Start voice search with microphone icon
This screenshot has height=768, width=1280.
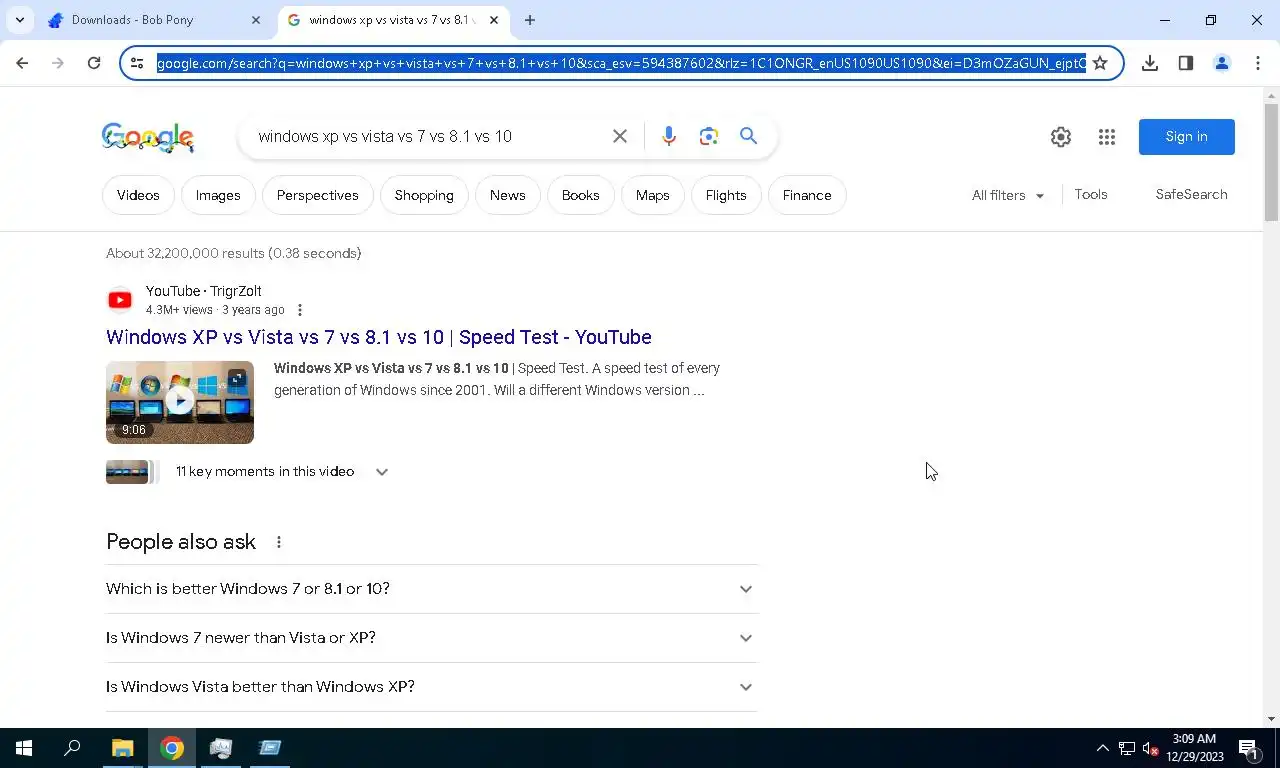click(669, 136)
